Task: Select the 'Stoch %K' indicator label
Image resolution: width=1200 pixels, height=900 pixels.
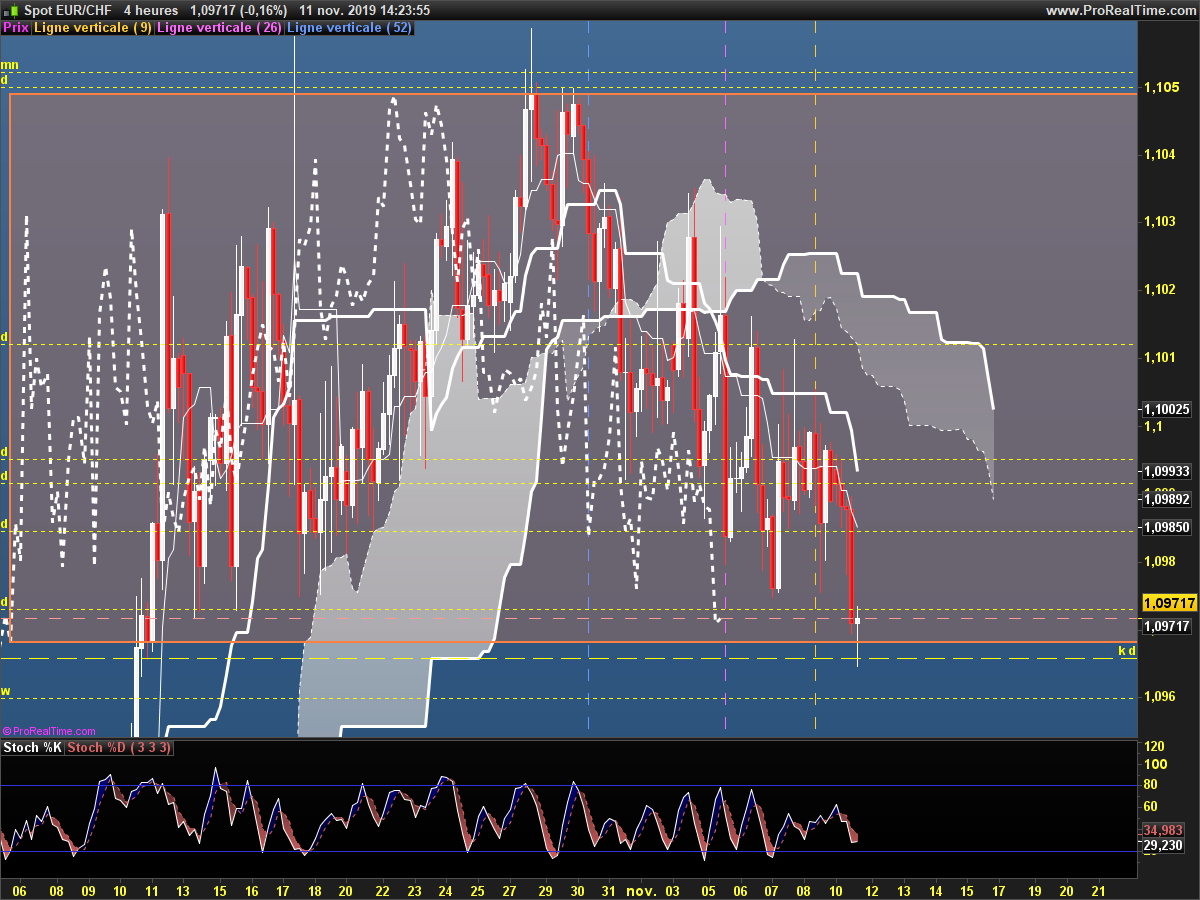Action: (x=32, y=747)
